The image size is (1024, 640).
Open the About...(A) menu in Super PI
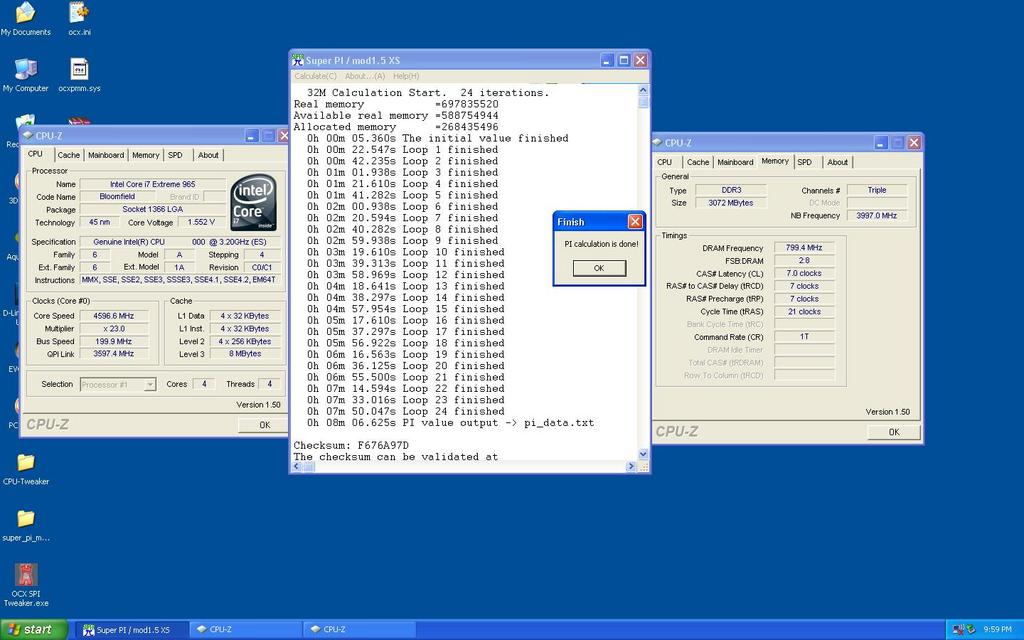pos(365,76)
